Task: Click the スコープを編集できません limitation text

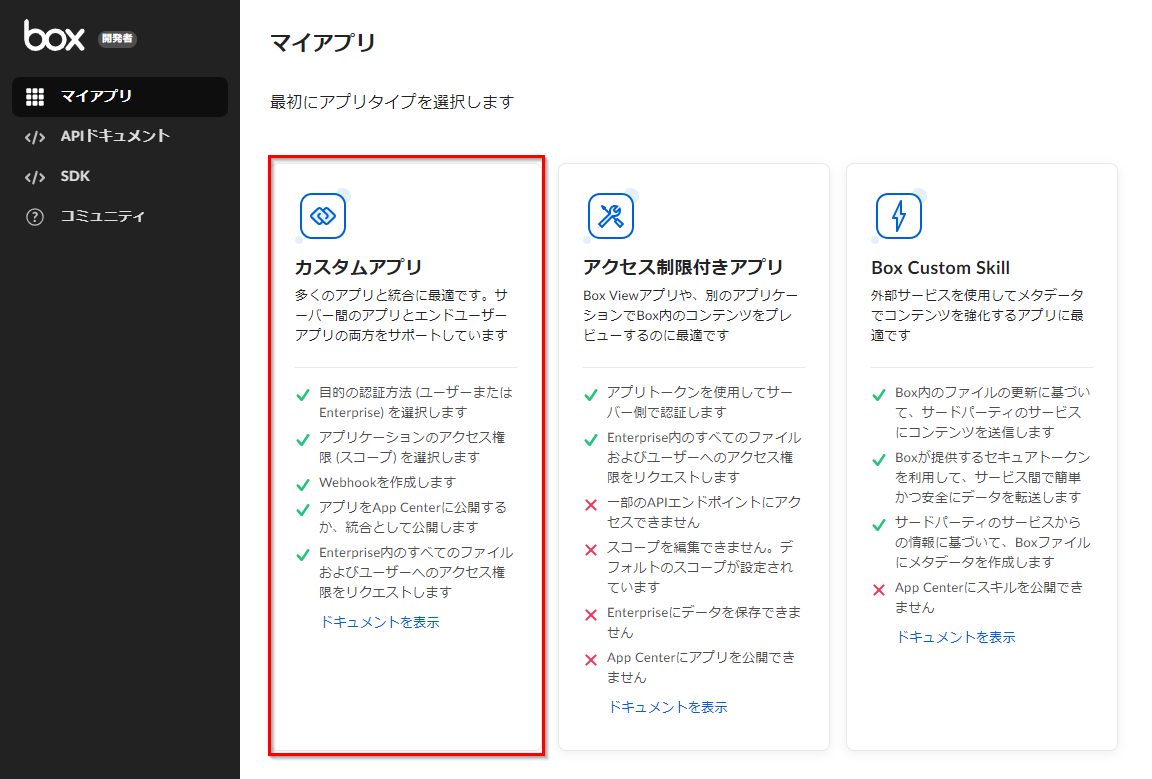Action: pyautogui.click(x=699, y=567)
